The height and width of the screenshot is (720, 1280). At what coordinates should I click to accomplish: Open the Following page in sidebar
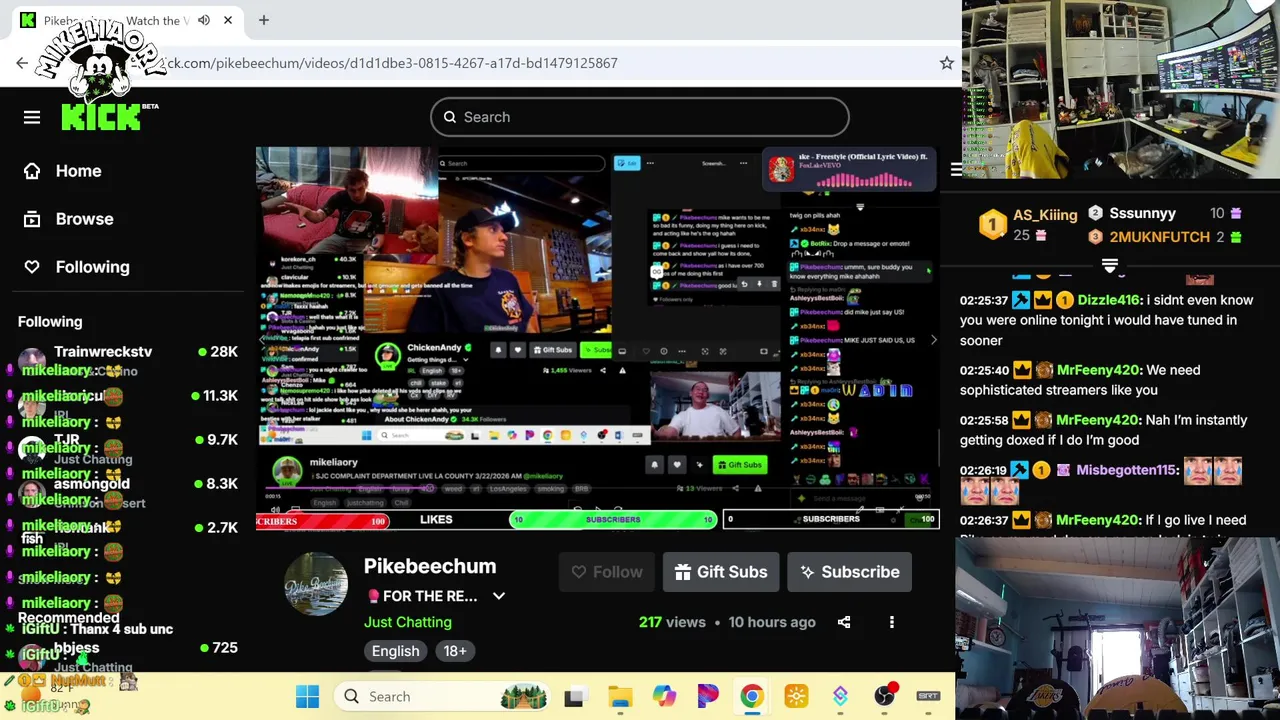[78, 267]
